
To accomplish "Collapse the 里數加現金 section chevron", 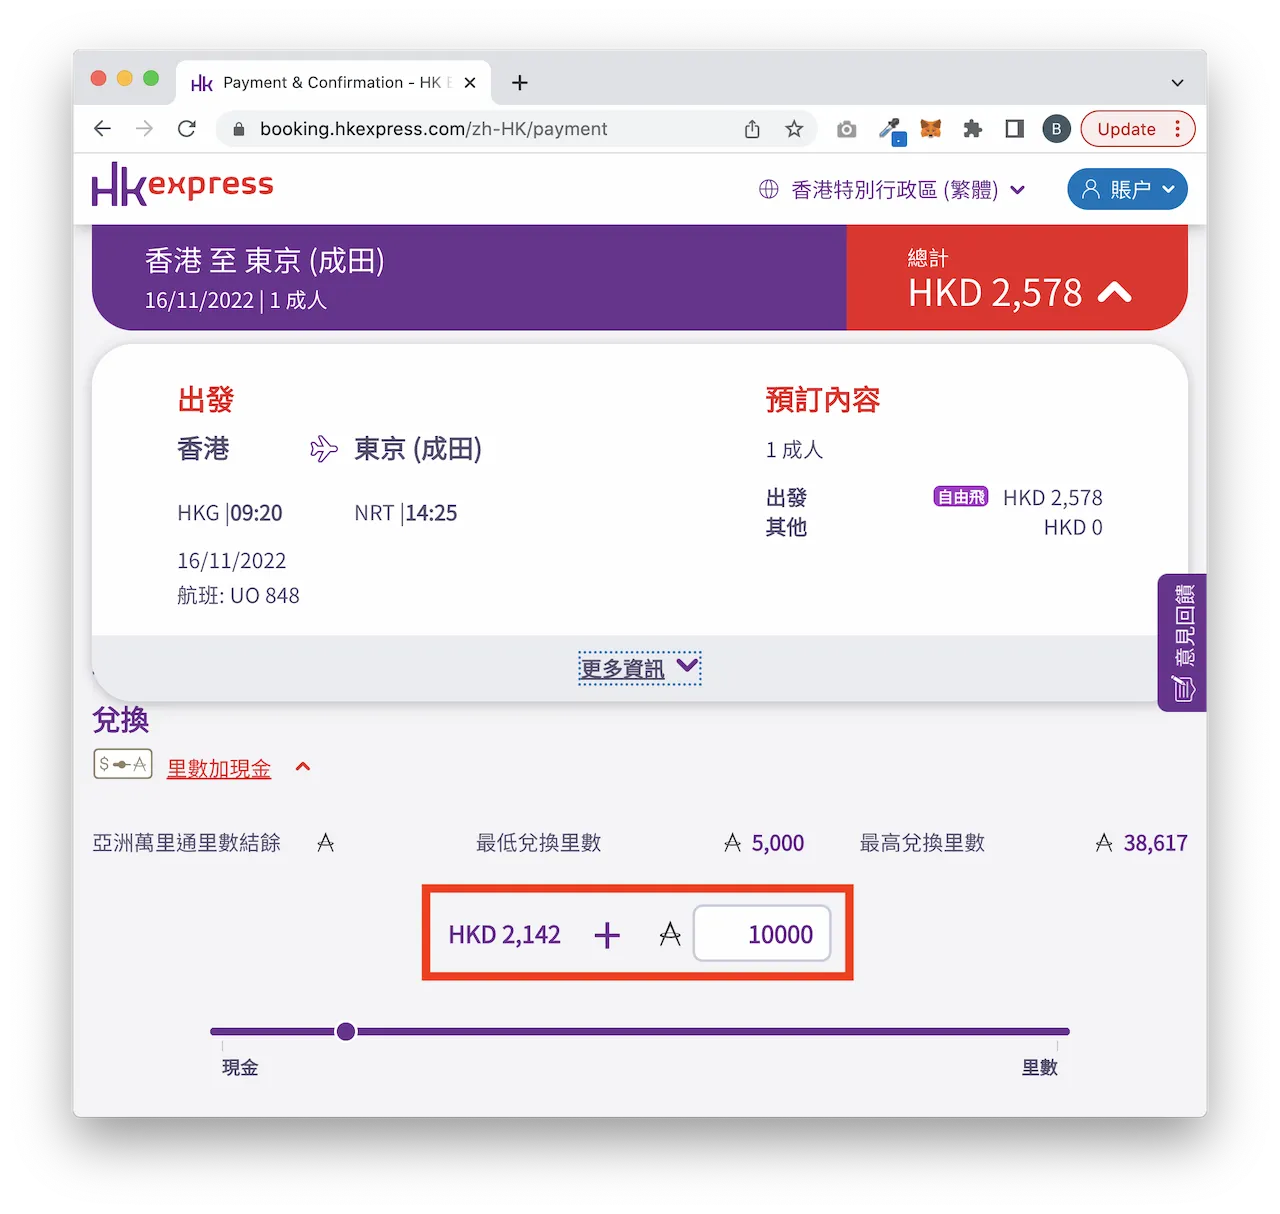I will click(x=303, y=767).
